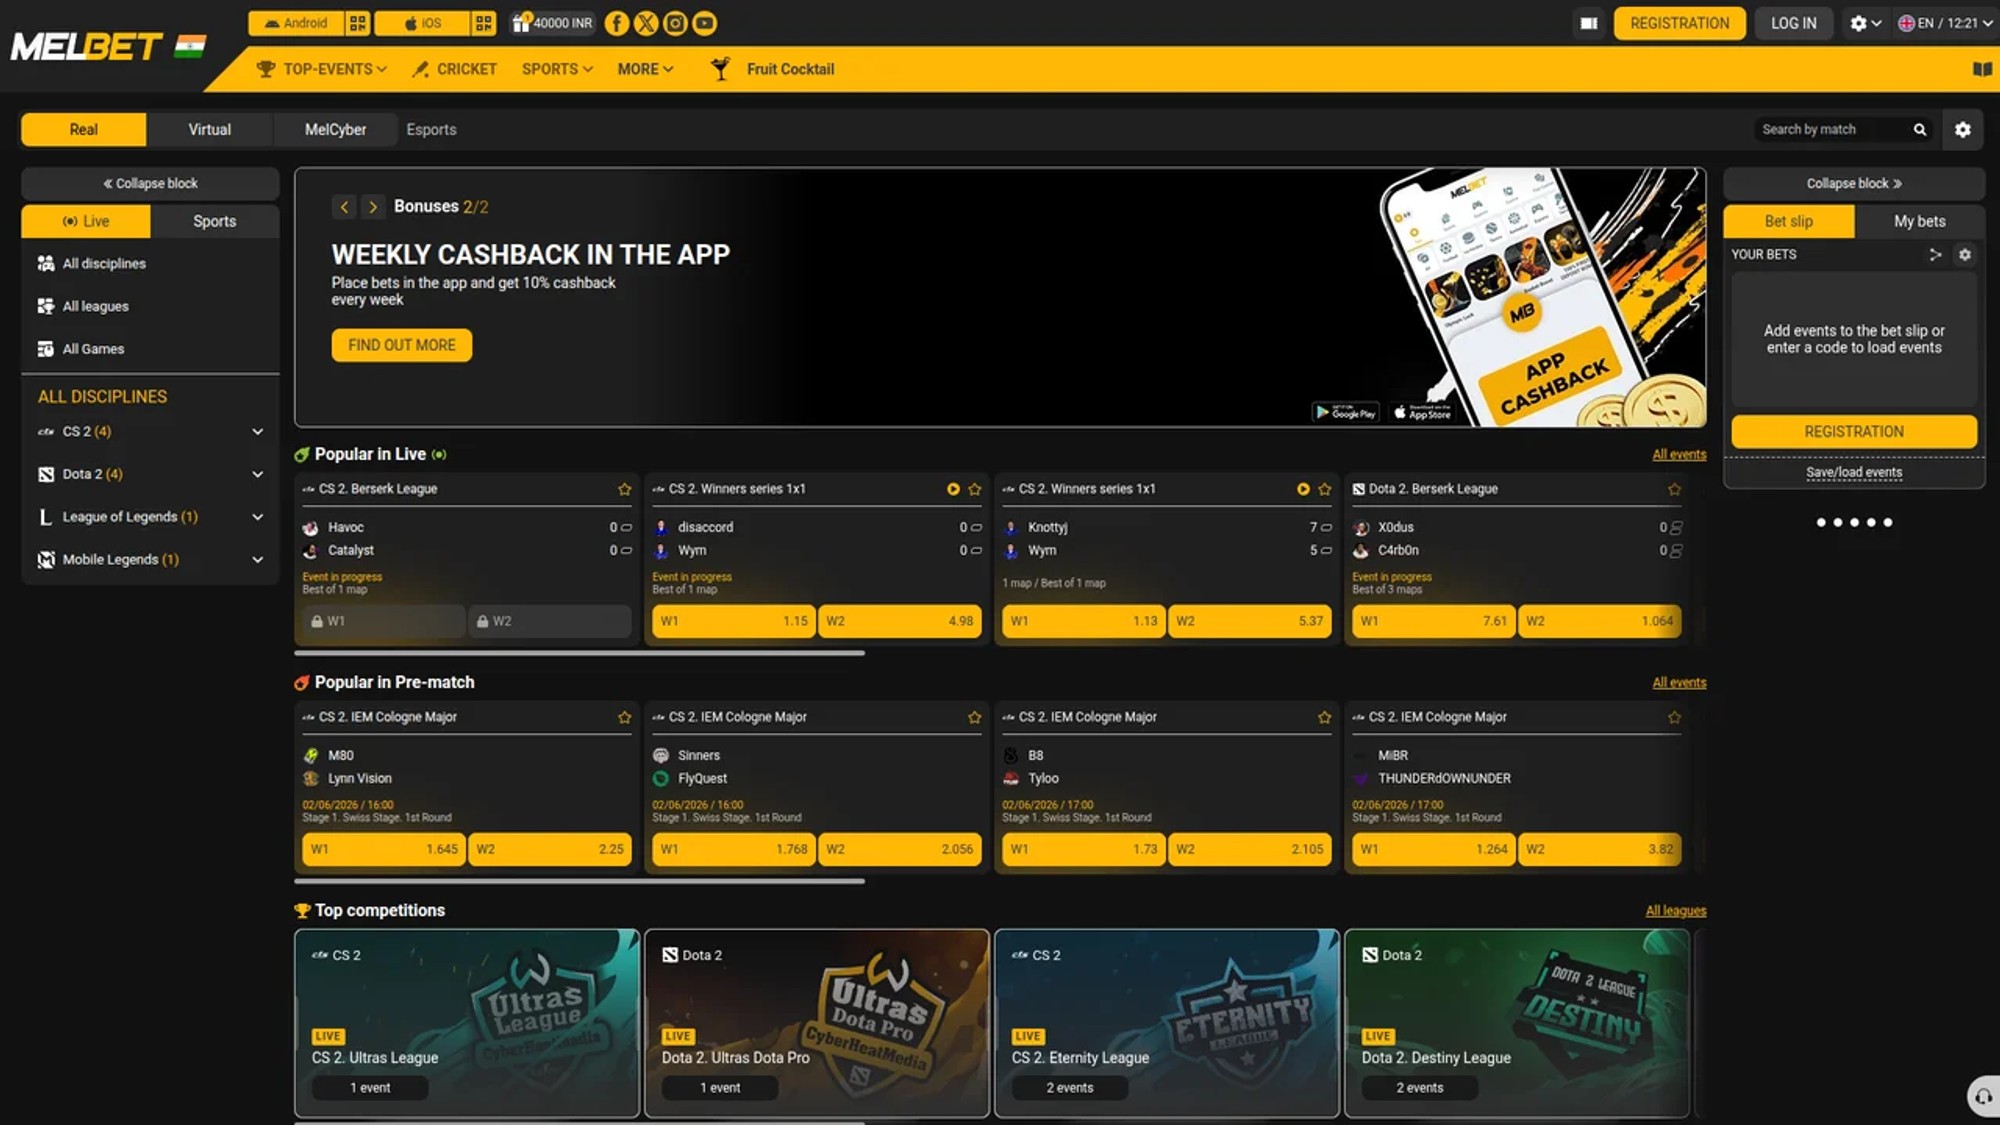The image size is (2000, 1125).
Task: Open the Instagram social icon
Action: (676, 23)
